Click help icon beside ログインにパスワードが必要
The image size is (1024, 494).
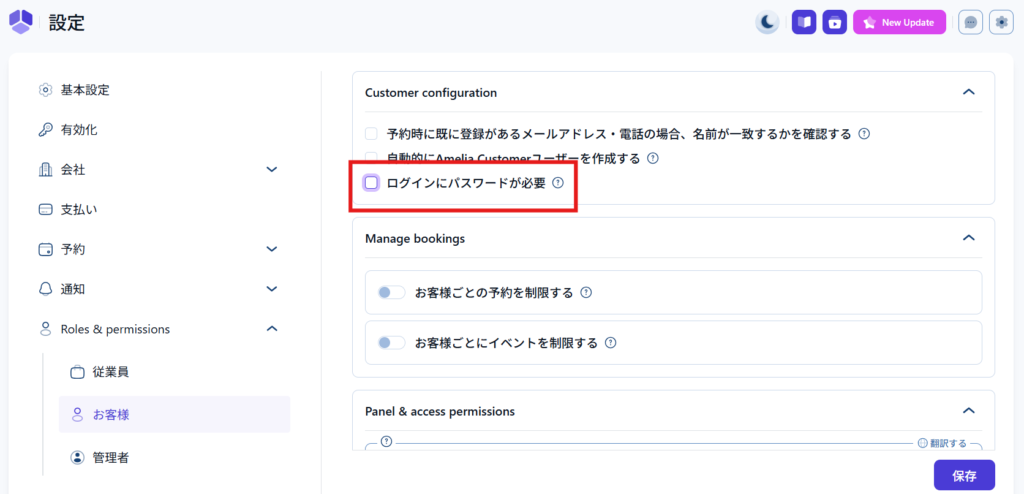pos(558,183)
